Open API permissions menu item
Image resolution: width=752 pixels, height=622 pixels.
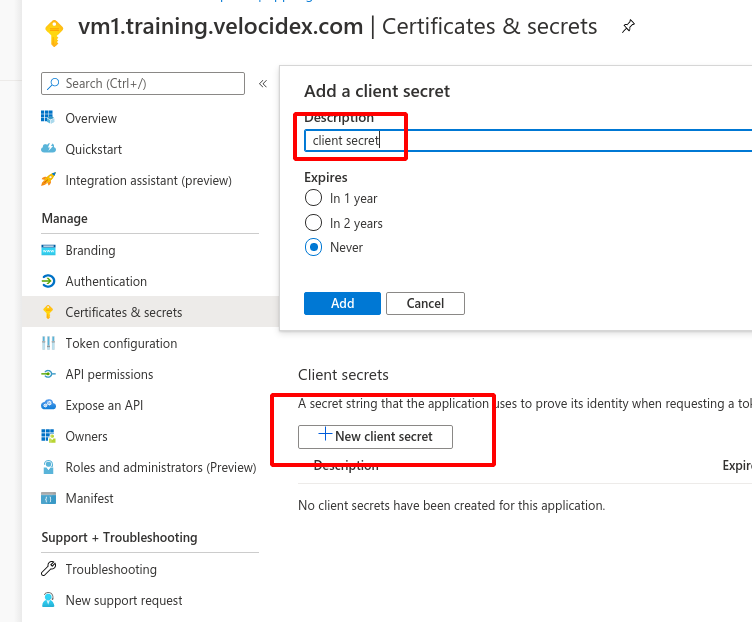109,374
